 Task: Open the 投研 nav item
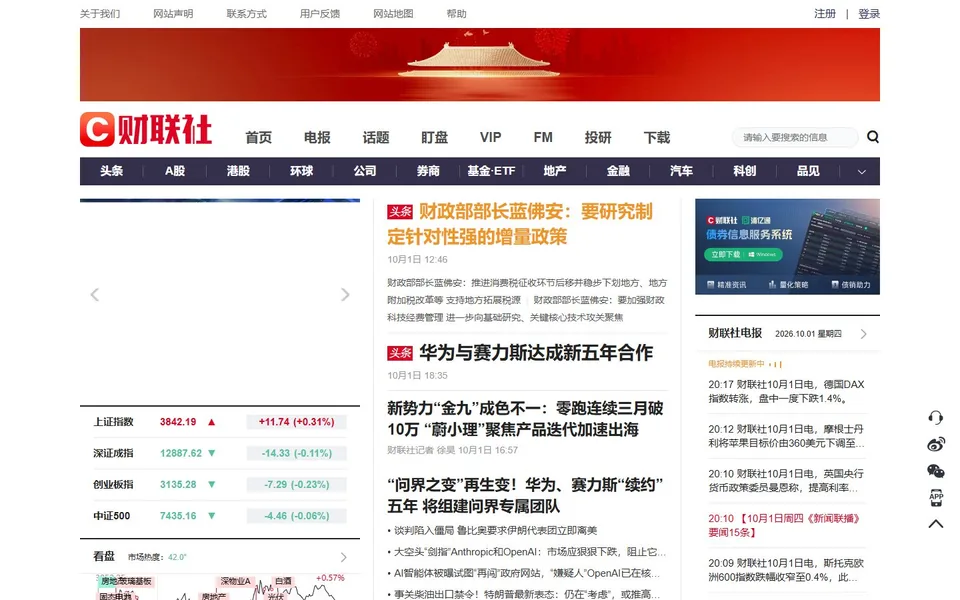point(598,138)
